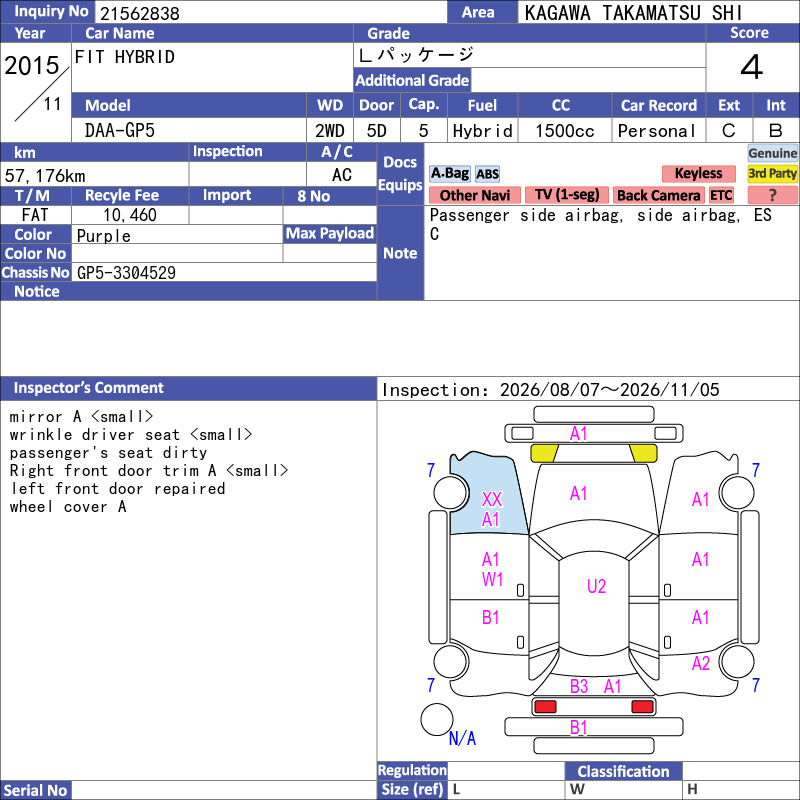Select model code DAA-GP5
This screenshot has width=800, height=800.
pos(120,131)
